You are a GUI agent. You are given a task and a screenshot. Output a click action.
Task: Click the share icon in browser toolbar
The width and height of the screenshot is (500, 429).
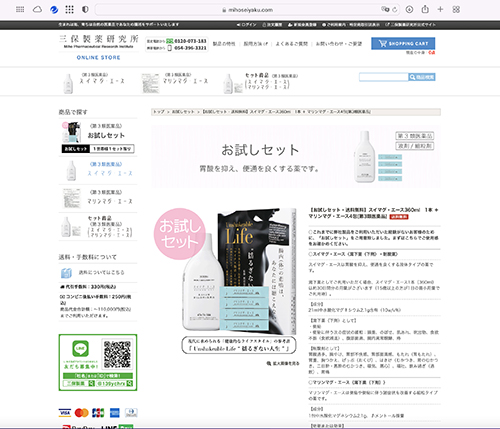425,9
